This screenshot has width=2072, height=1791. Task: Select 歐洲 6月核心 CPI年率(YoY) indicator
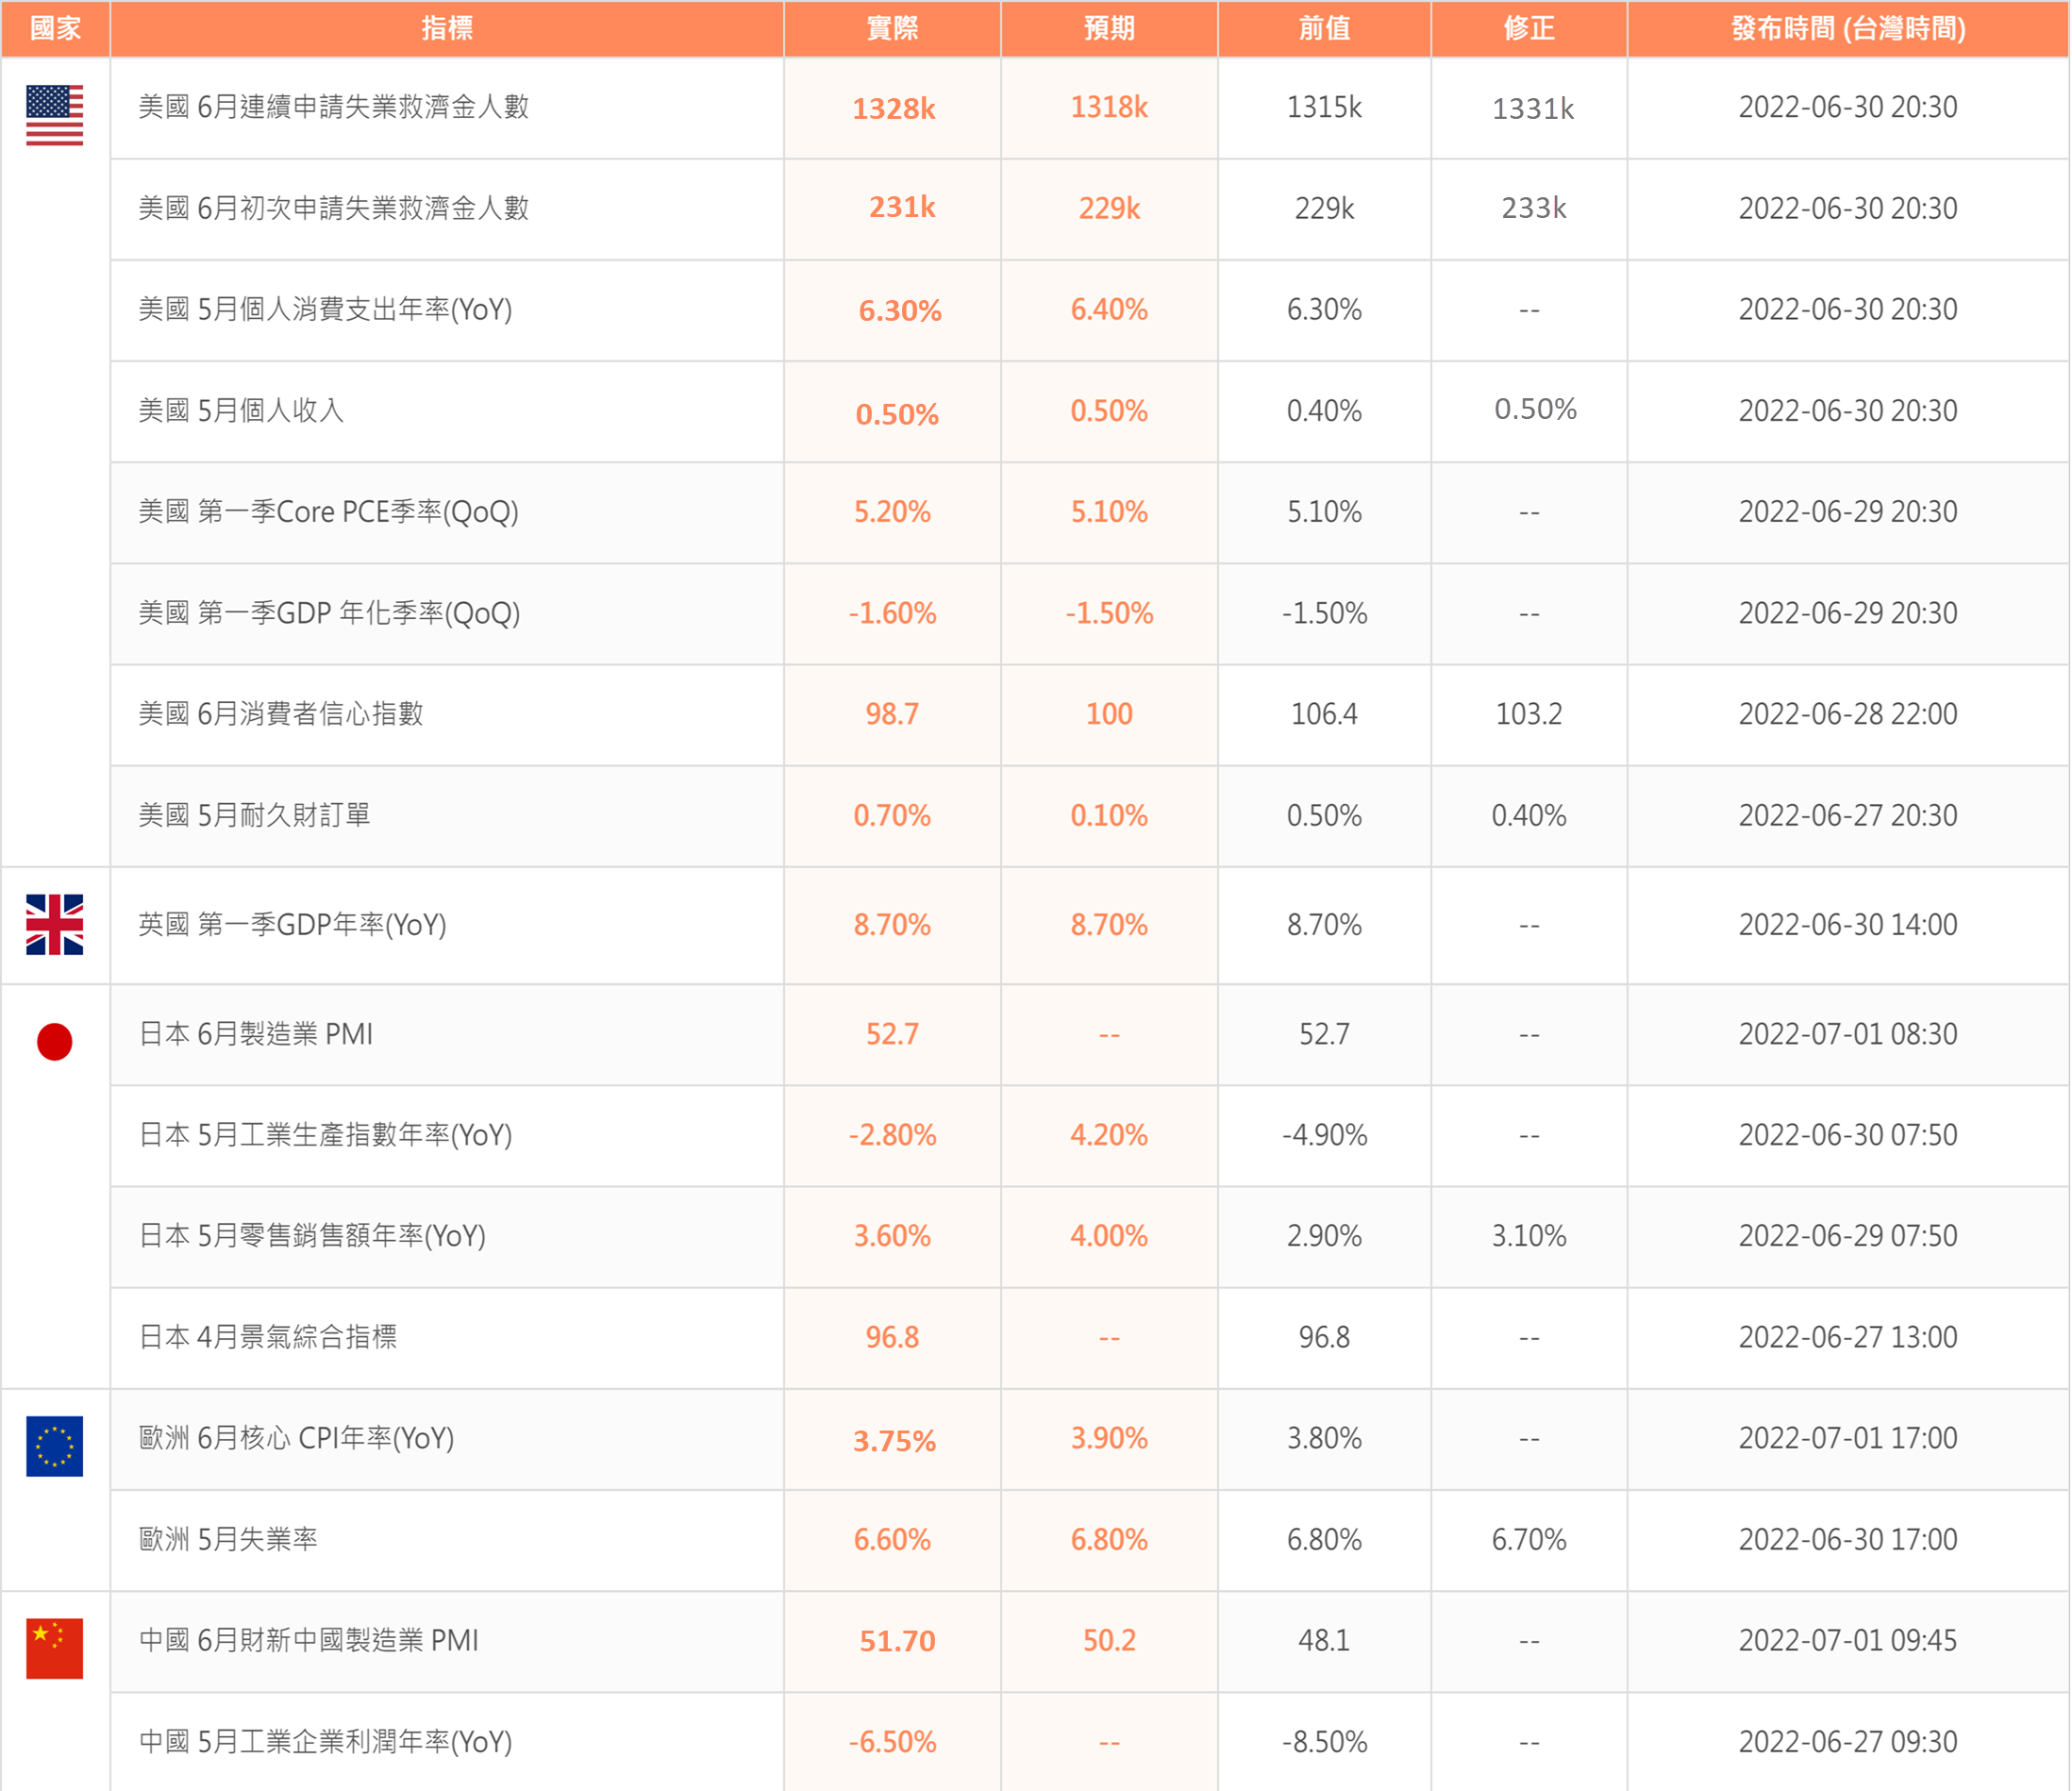tap(296, 1438)
